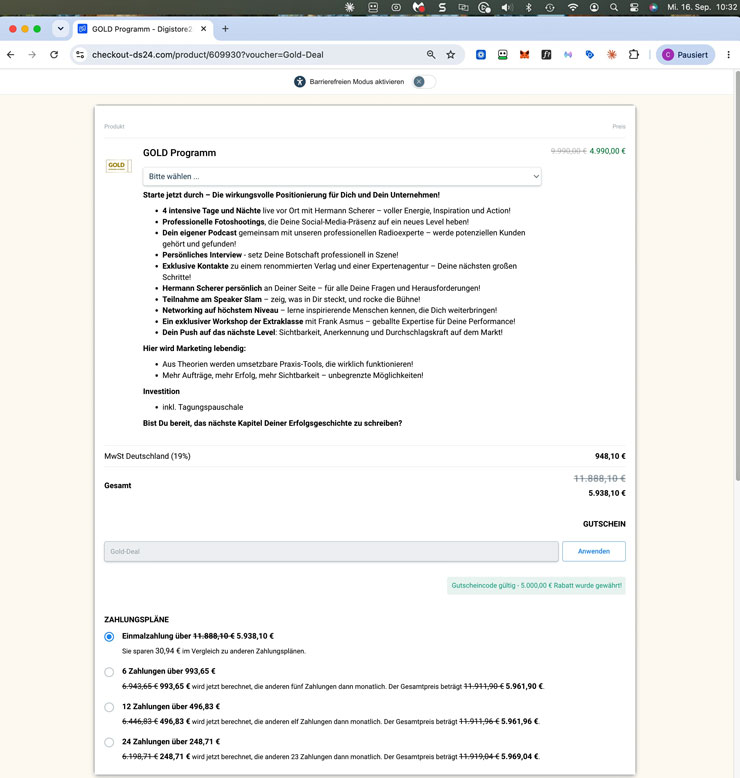
Task: Click the accessibility person icon
Action: point(300,82)
